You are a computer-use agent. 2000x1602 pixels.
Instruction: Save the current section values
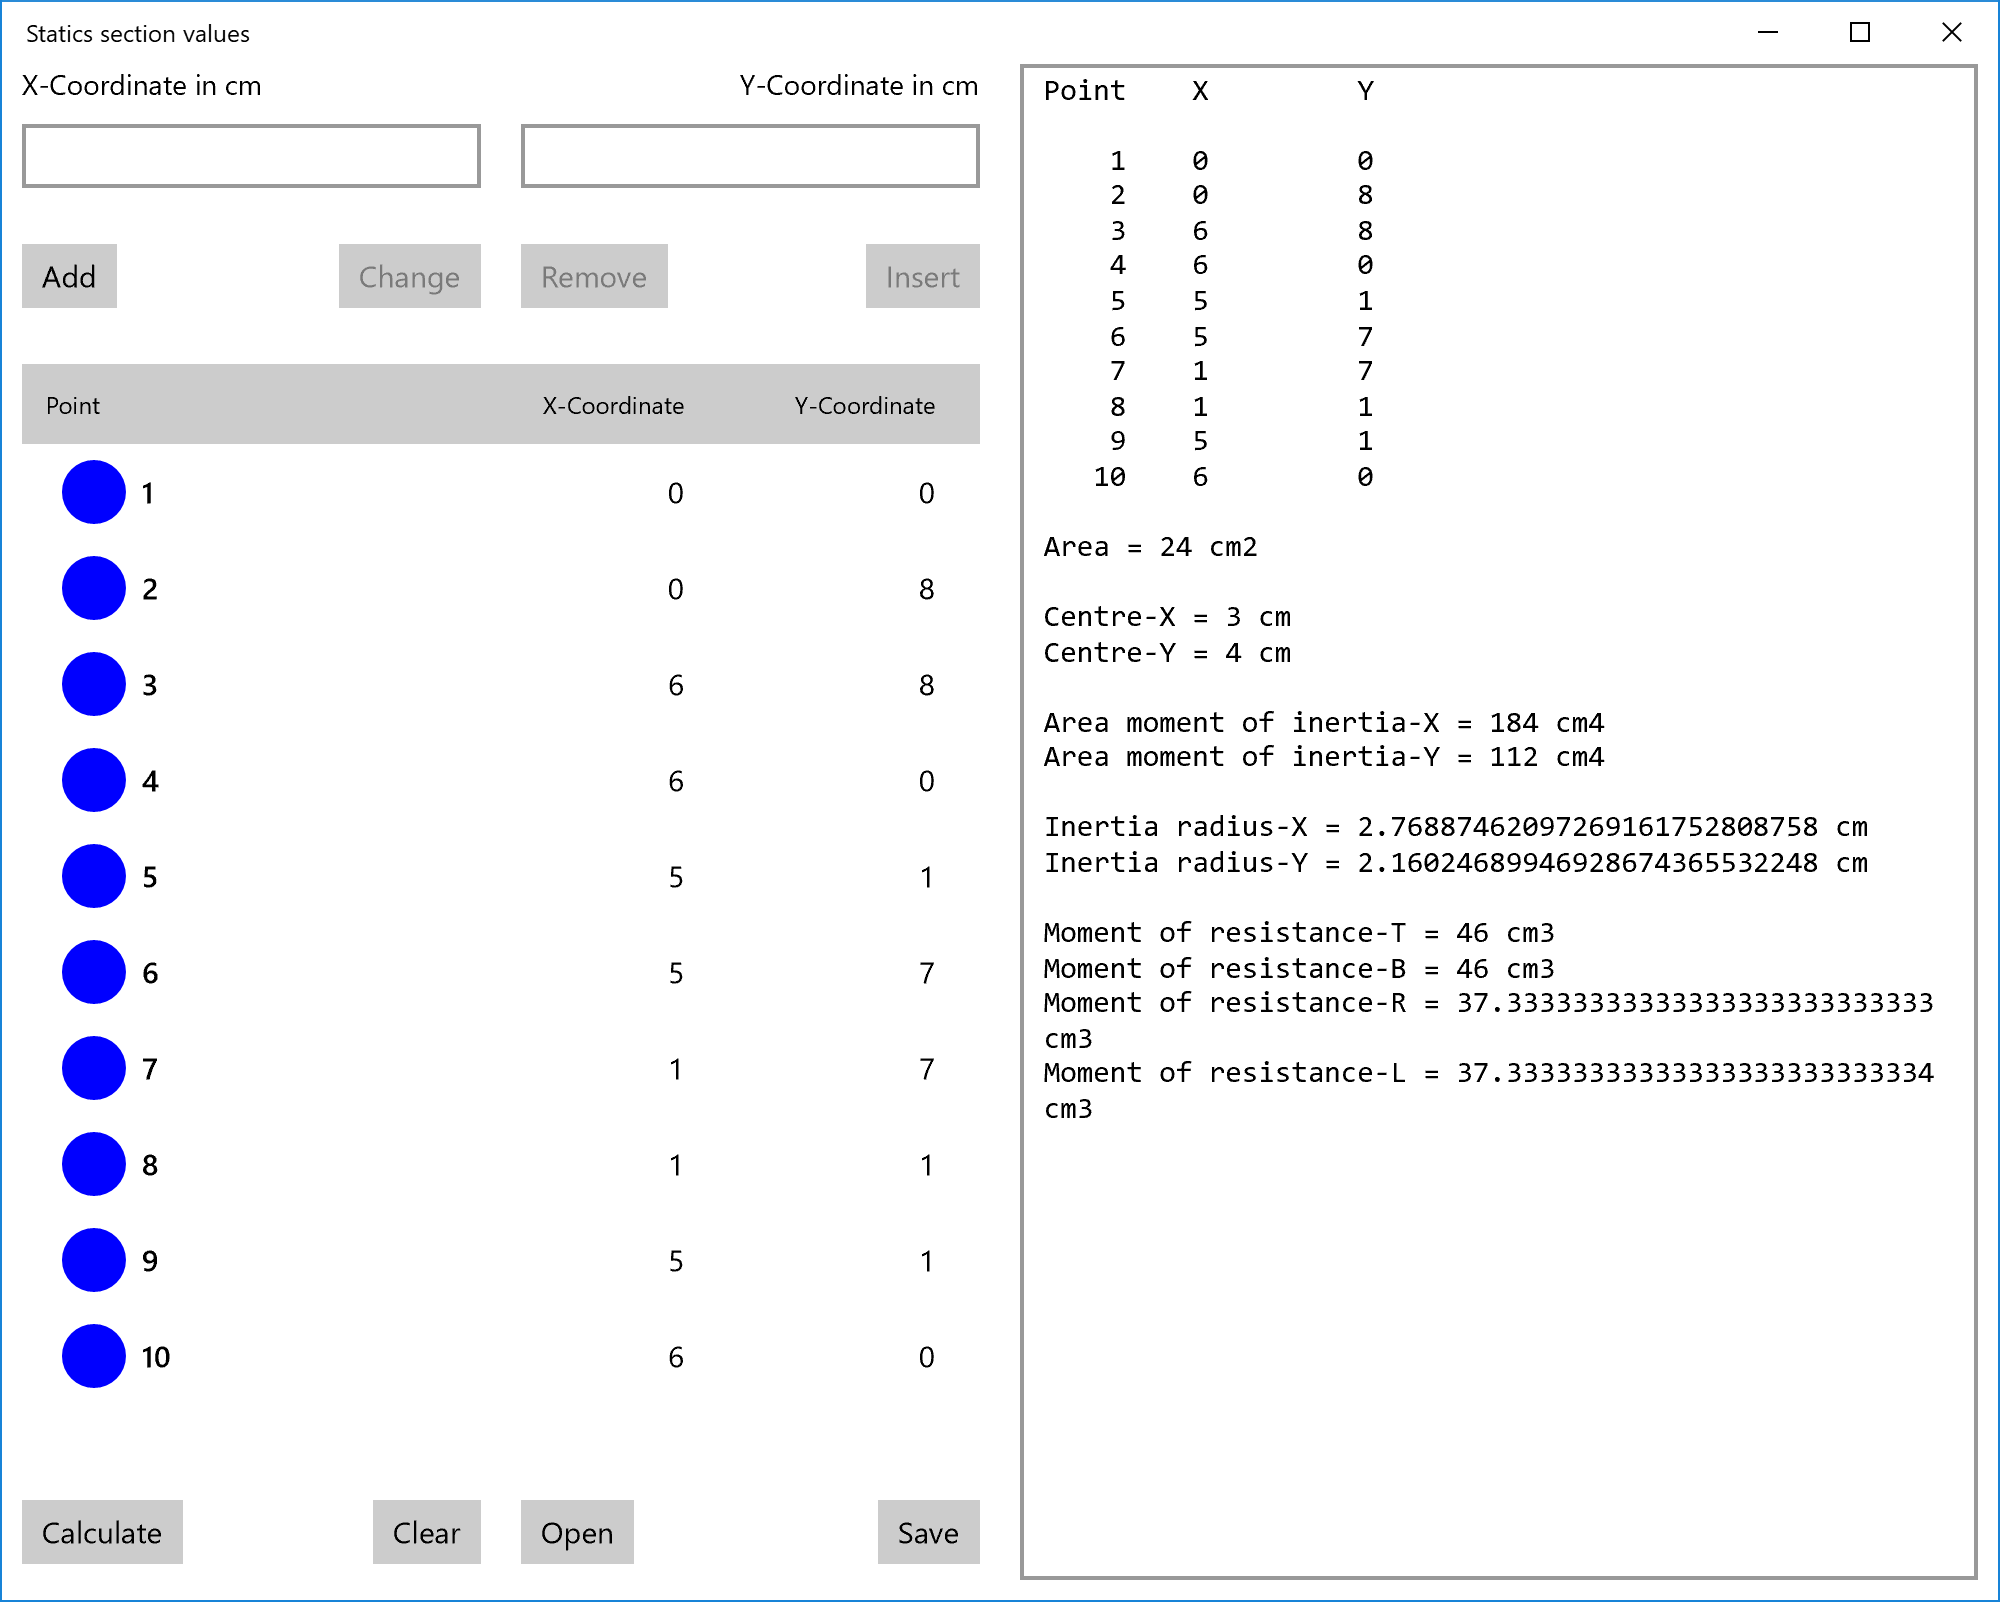(x=928, y=1532)
